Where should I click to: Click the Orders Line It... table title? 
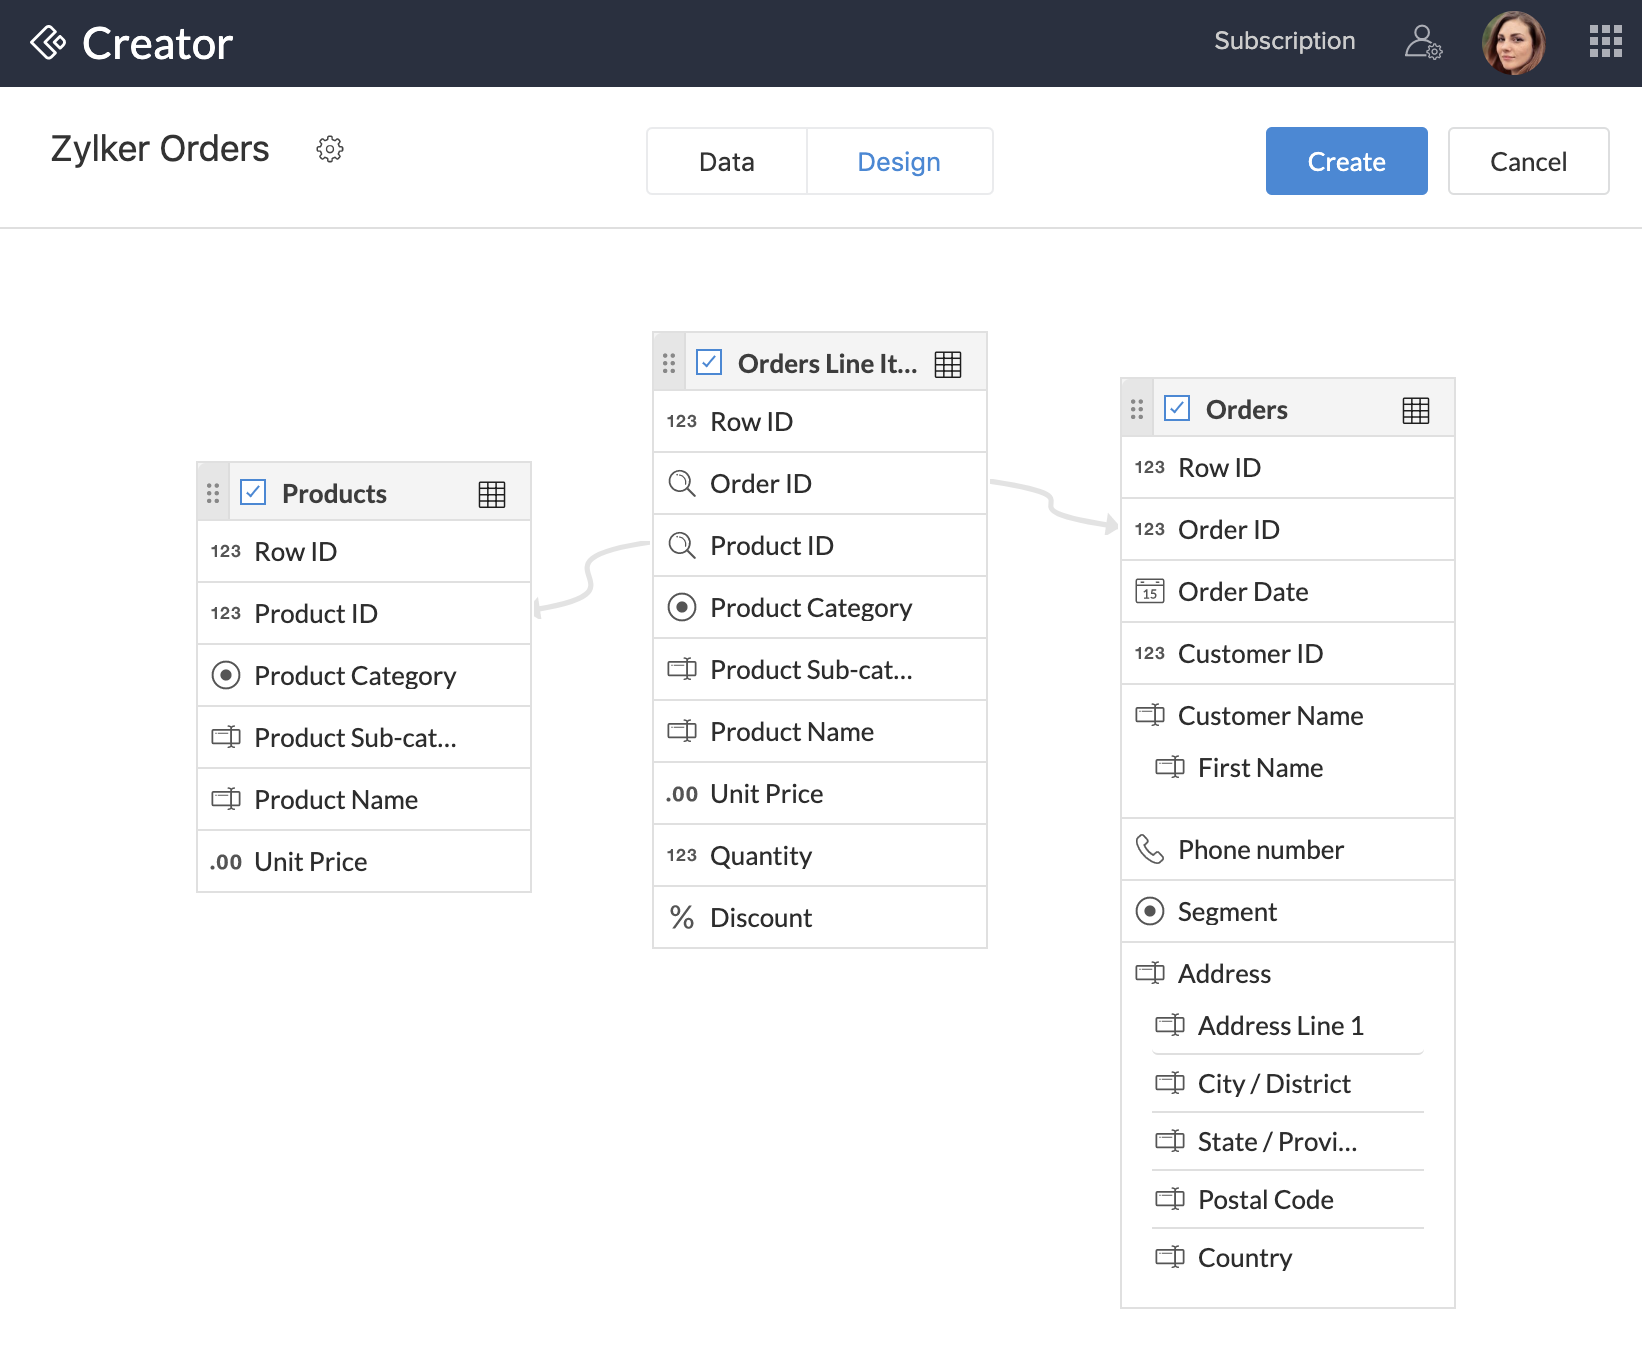click(827, 364)
